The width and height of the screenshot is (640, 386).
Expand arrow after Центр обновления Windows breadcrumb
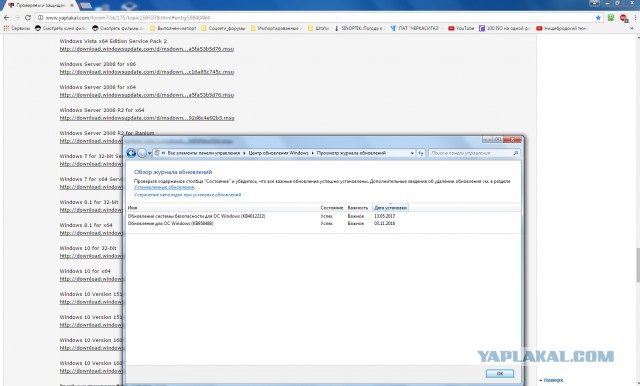[x=313, y=153]
